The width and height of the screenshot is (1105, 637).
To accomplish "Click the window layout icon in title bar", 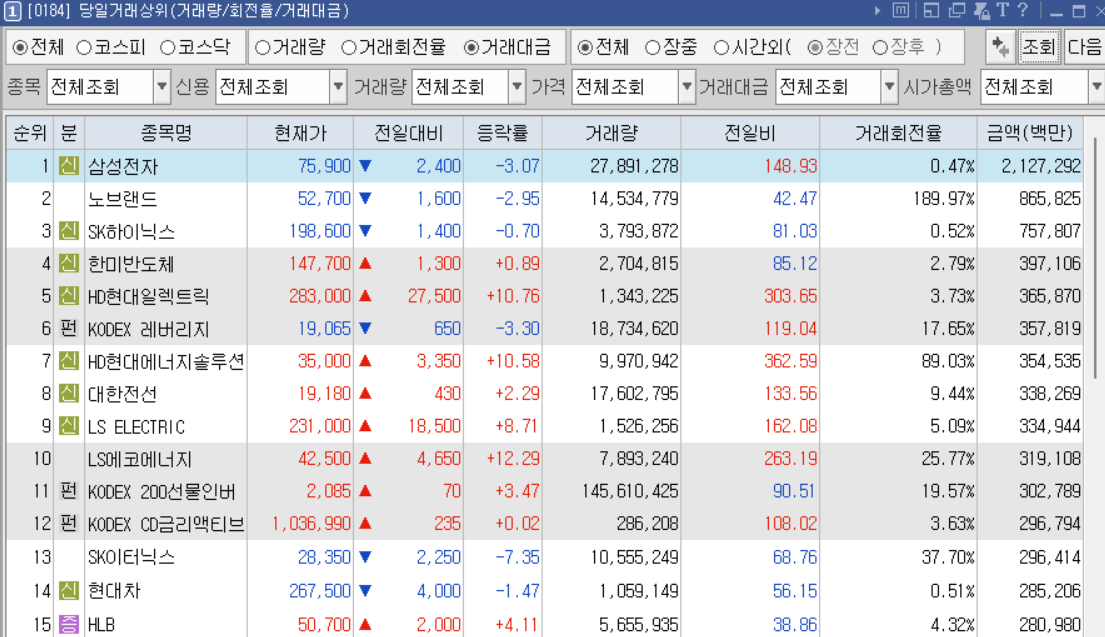I will click(x=931, y=11).
